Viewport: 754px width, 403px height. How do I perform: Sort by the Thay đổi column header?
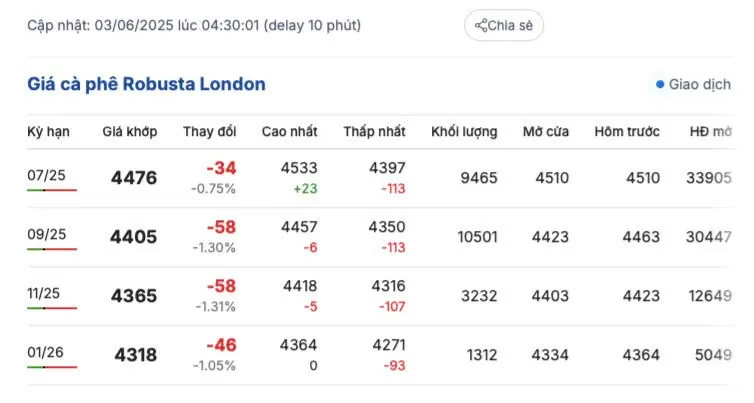[209, 132]
